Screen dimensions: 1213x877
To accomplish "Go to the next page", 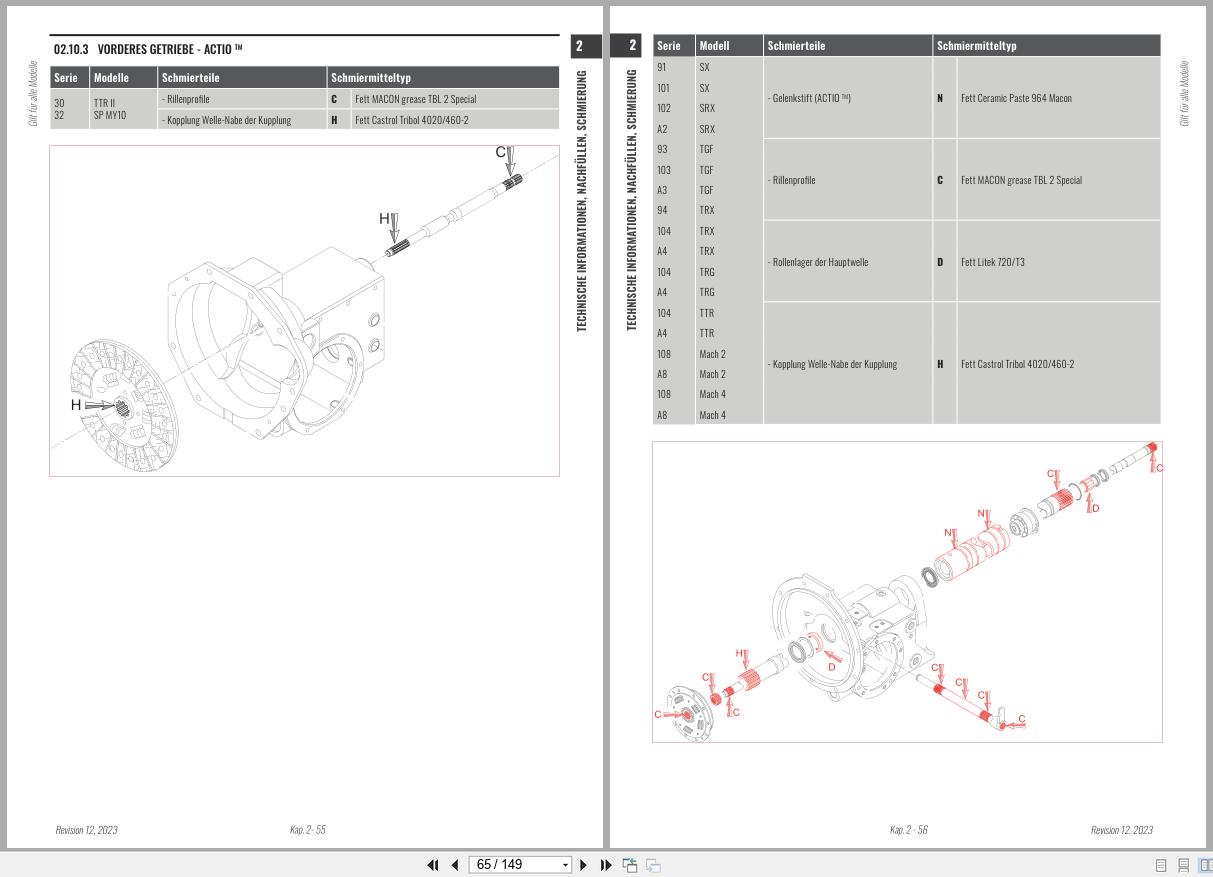I will pyautogui.click(x=583, y=865).
